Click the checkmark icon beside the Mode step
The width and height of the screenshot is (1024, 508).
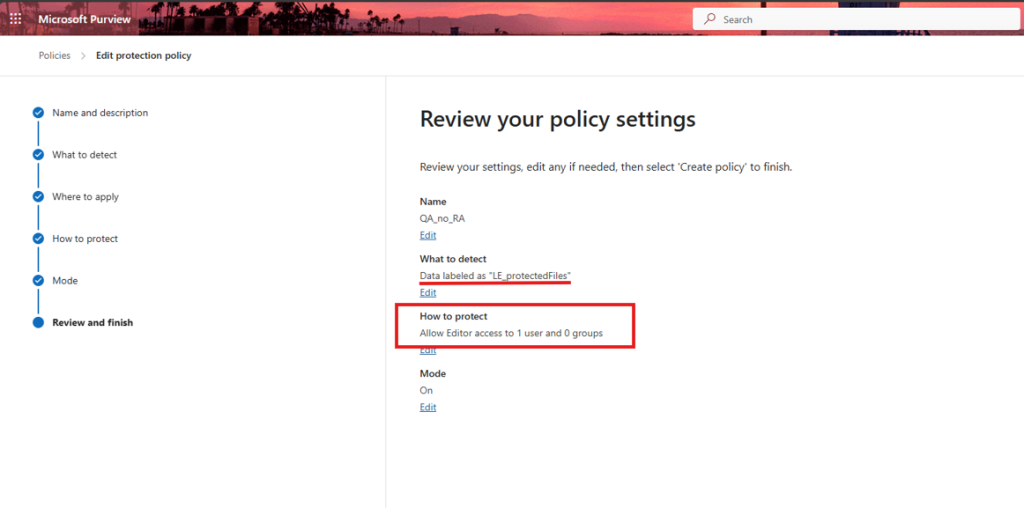38,281
